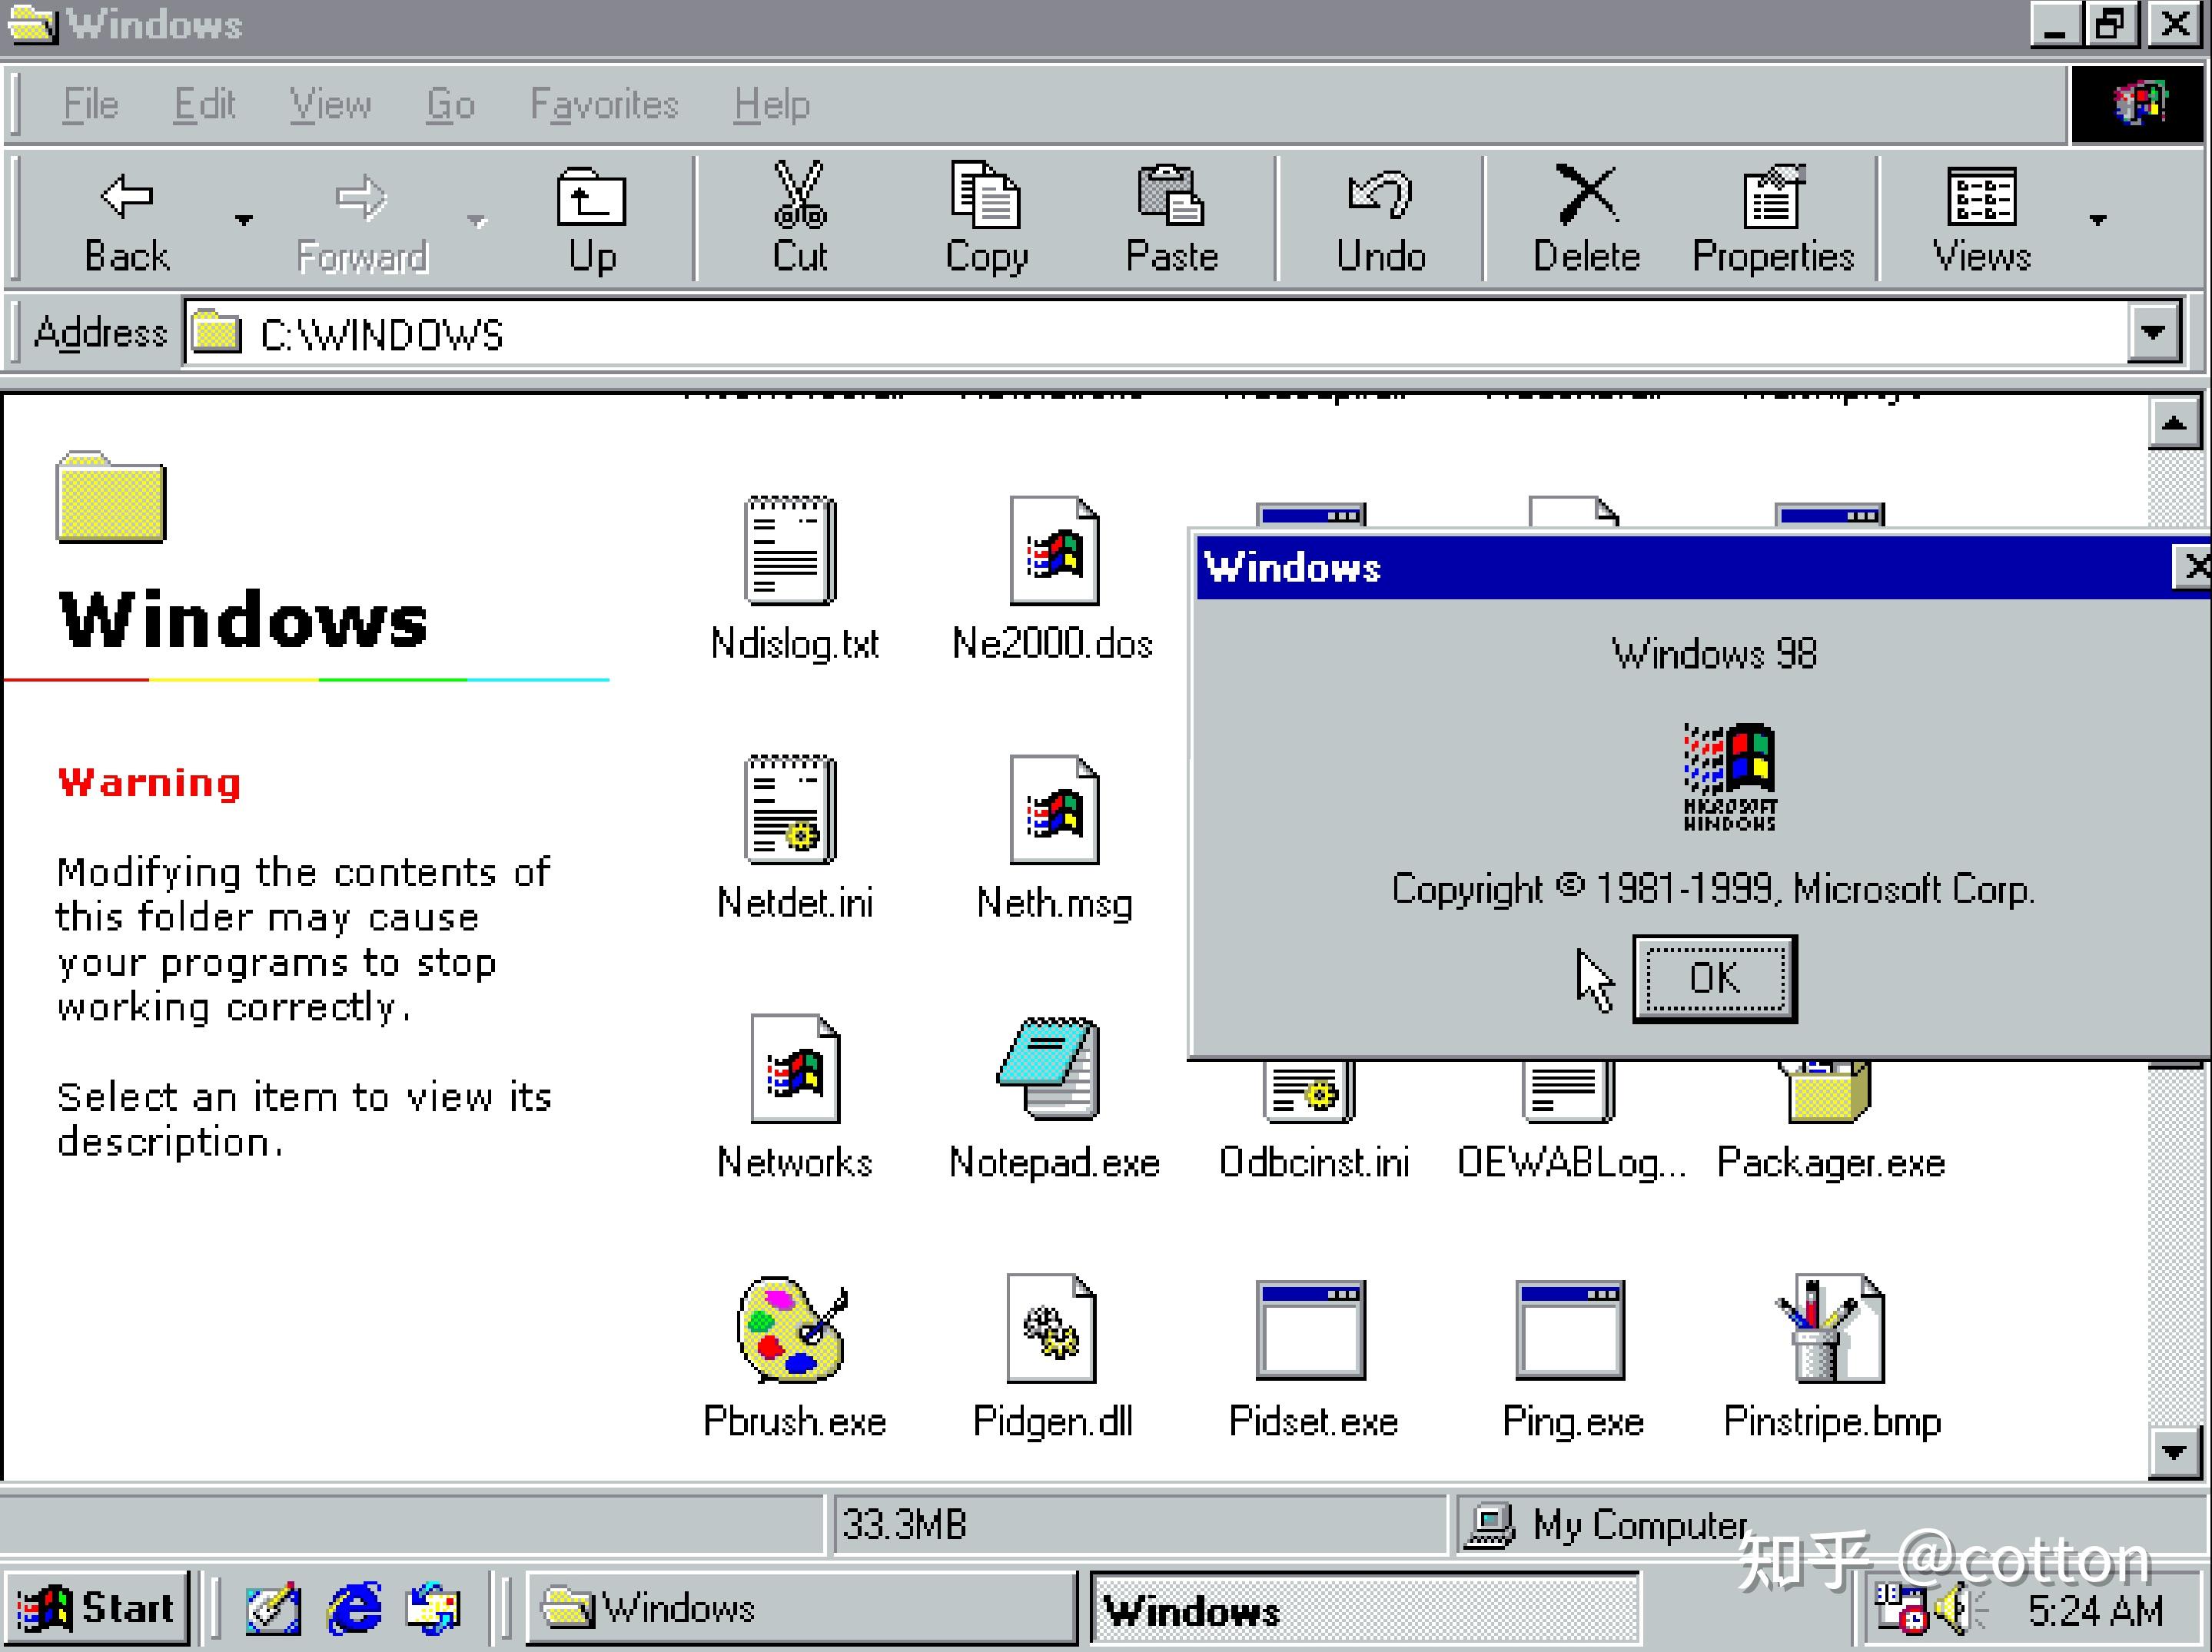Select the Ping.exe icon

coord(1570,1329)
